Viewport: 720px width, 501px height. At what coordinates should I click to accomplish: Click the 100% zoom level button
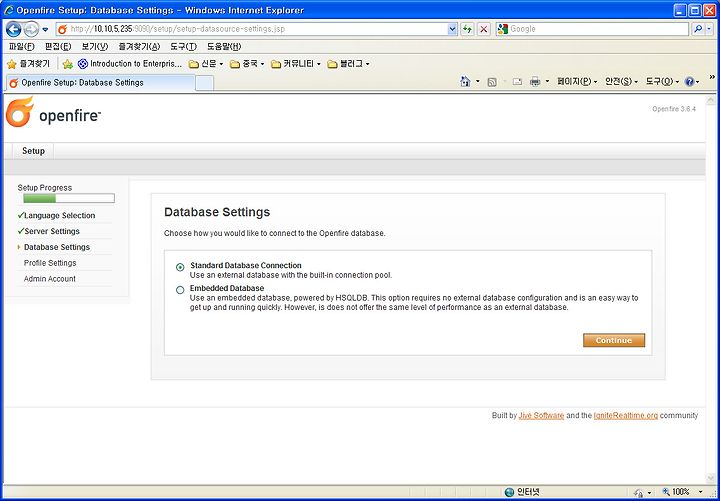[676, 492]
